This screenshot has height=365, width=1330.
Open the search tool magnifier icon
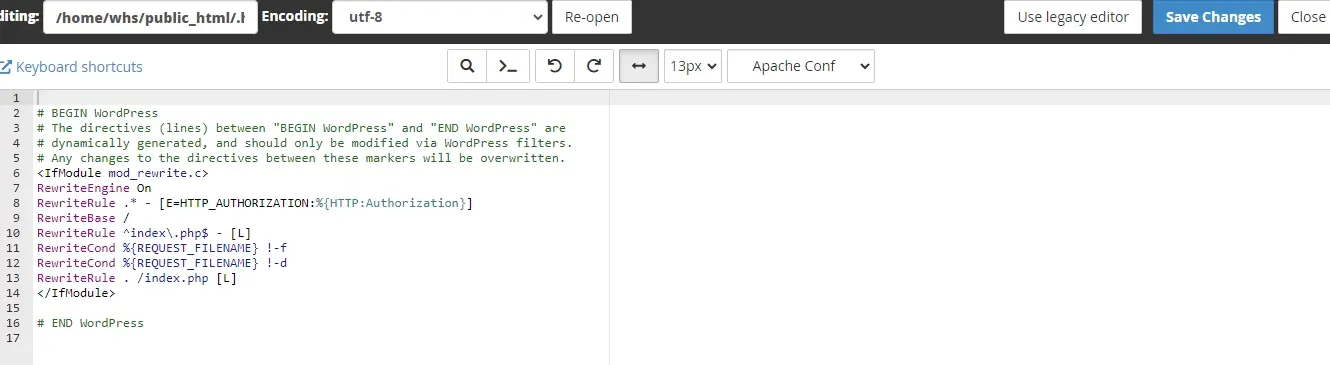(466, 67)
